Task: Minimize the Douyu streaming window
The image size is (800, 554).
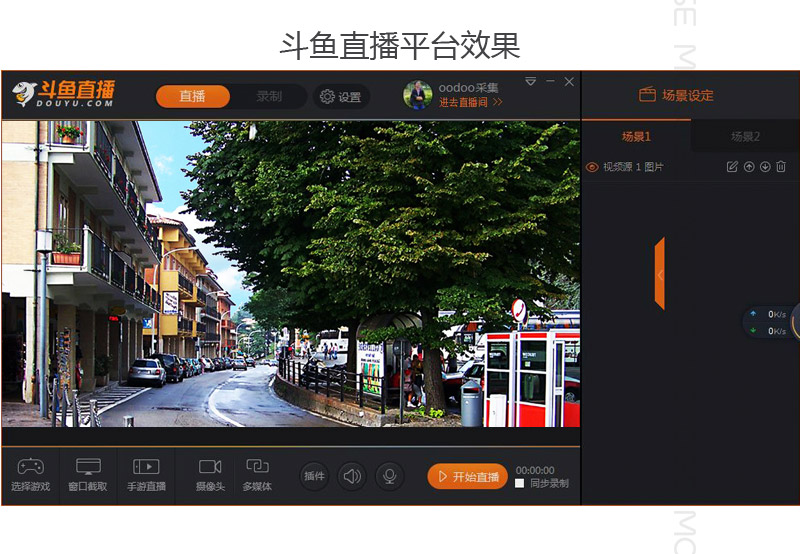Action: (x=550, y=82)
